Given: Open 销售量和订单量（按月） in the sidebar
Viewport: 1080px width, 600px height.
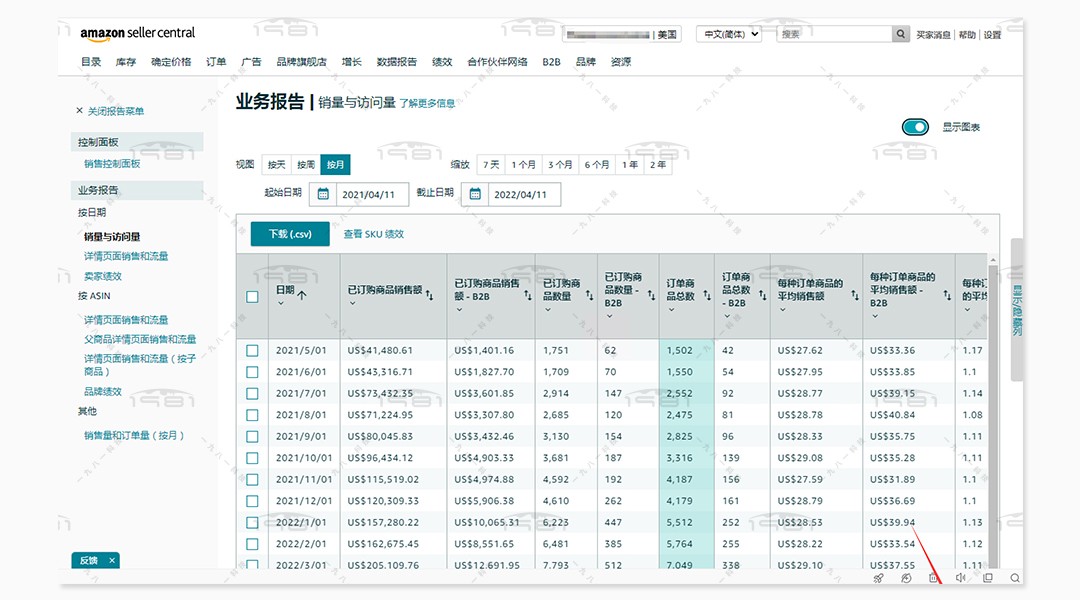Looking at the screenshot, I should 134,435.
